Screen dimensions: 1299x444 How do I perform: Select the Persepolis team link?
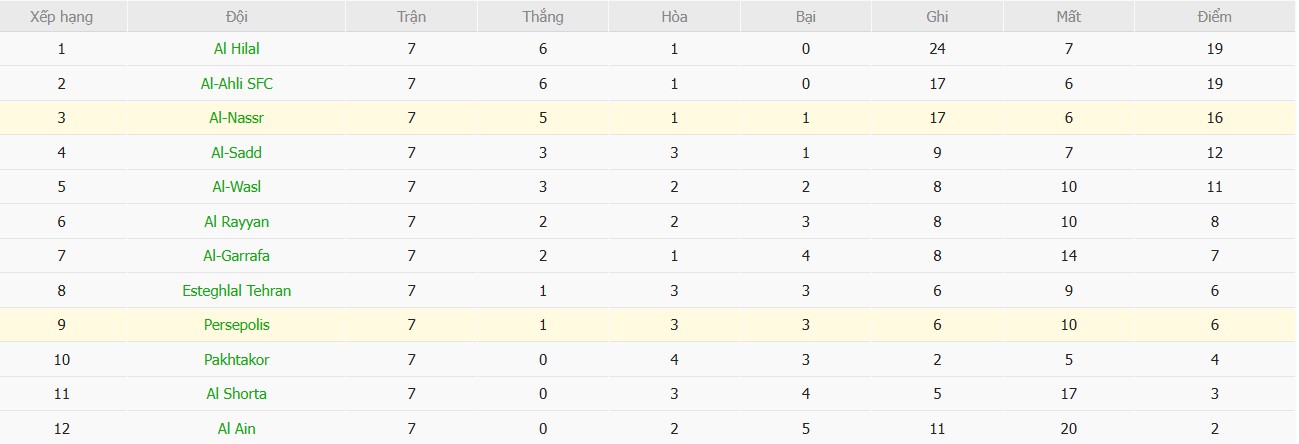[x=237, y=325]
